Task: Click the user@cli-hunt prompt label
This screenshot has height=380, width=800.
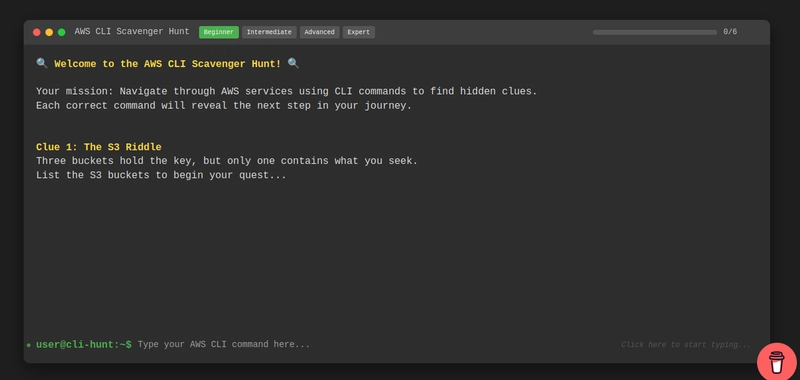Action: (x=84, y=344)
